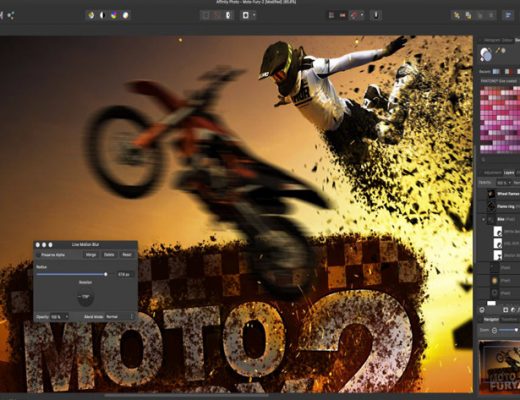Click the Auto Contrast half-circle icon
Viewport: 520px width, 400px height.
click(x=102, y=15)
